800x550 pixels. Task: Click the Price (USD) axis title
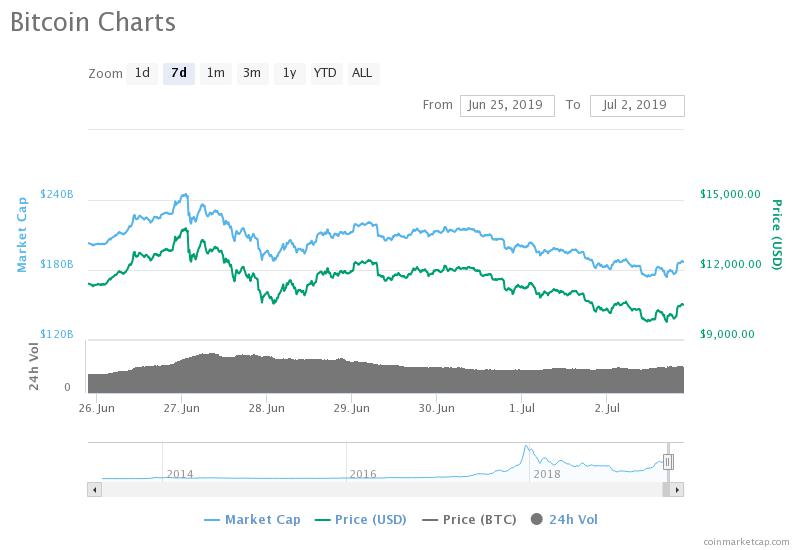[777, 235]
